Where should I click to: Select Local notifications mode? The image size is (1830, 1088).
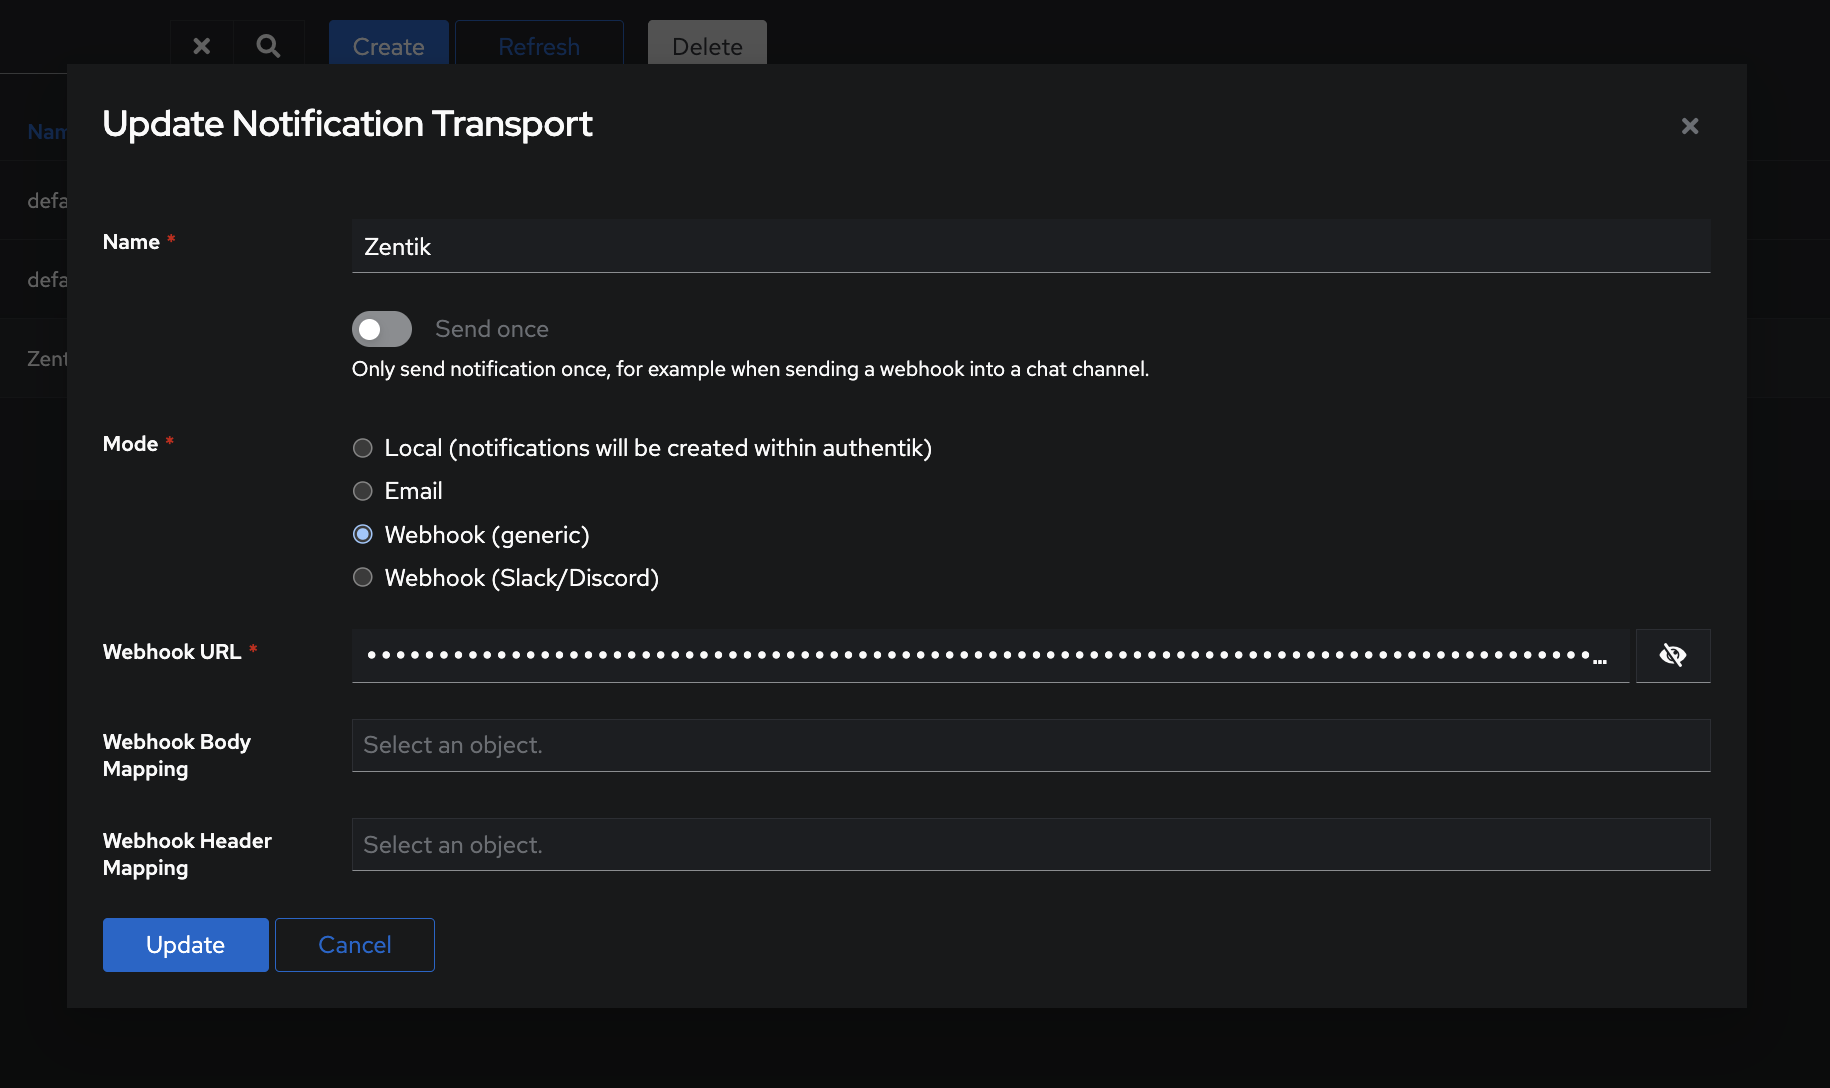[363, 448]
